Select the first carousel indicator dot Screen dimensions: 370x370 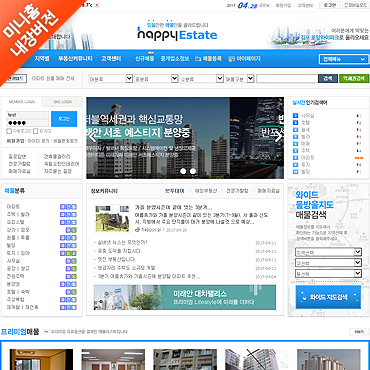pyautogui.click(x=183, y=171)
